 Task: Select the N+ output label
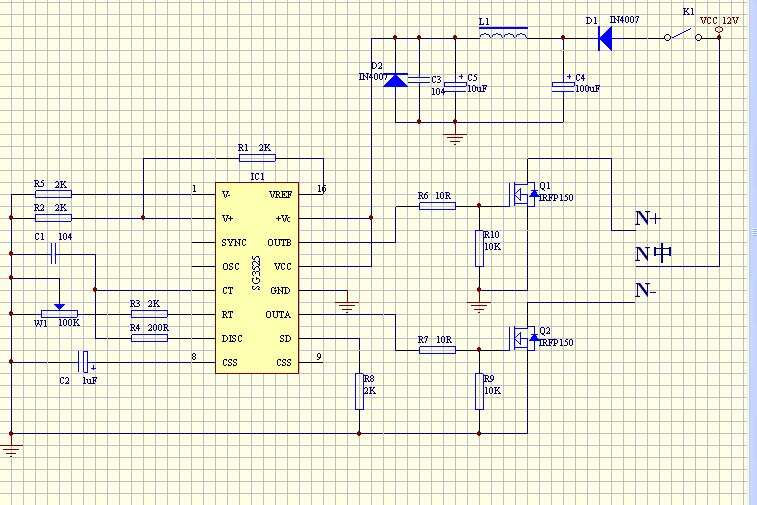point(647,218)
